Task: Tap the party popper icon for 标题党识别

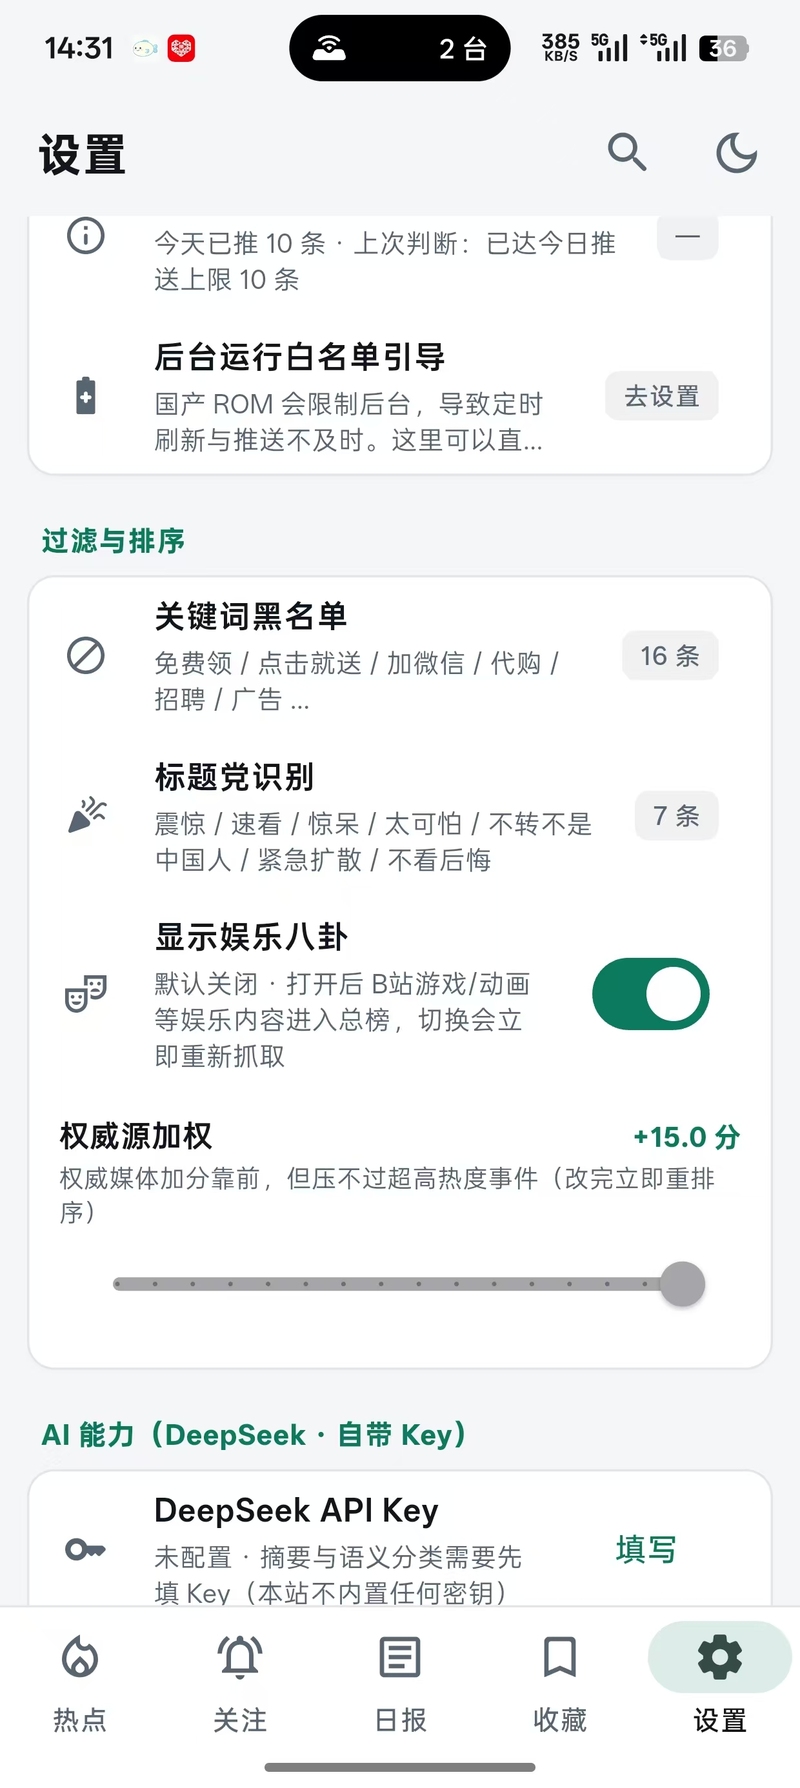Action: (x=87, y=815)
